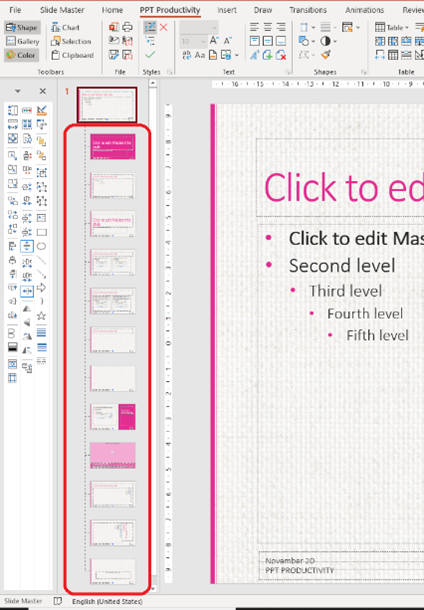Open the Text group dialog launcher
424x610 pixels.
(287, 72)
